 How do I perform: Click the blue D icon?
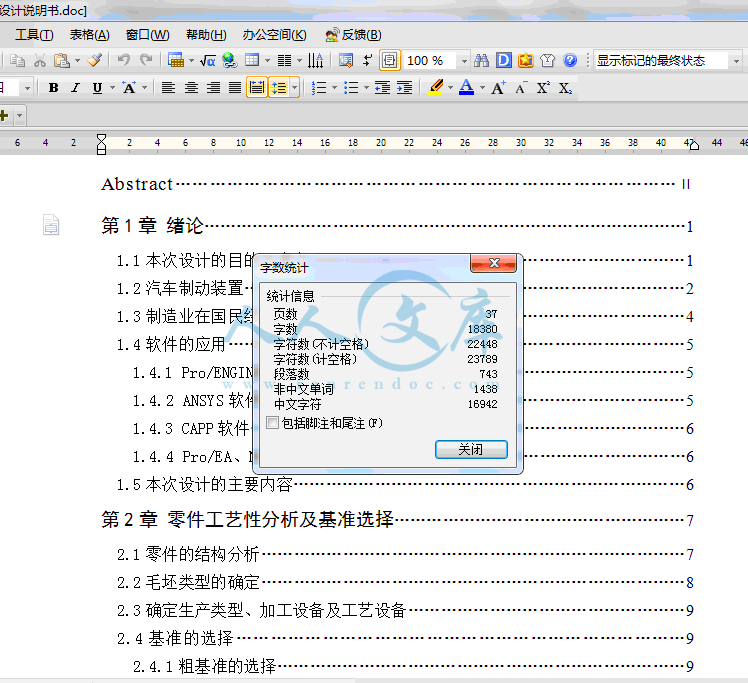504,61
